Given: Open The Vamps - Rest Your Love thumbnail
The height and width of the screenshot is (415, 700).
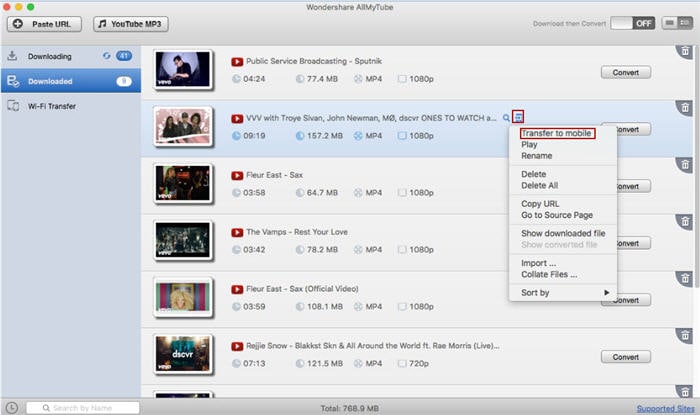Looking at the screenshot, I should [x=183, y=240].
